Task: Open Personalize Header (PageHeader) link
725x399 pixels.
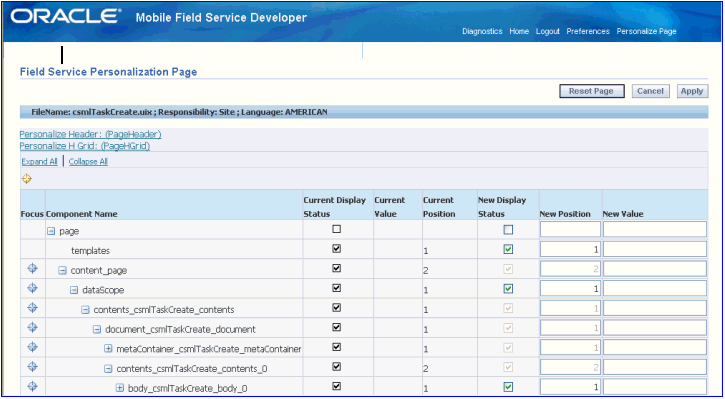Action: pos(91,135)
